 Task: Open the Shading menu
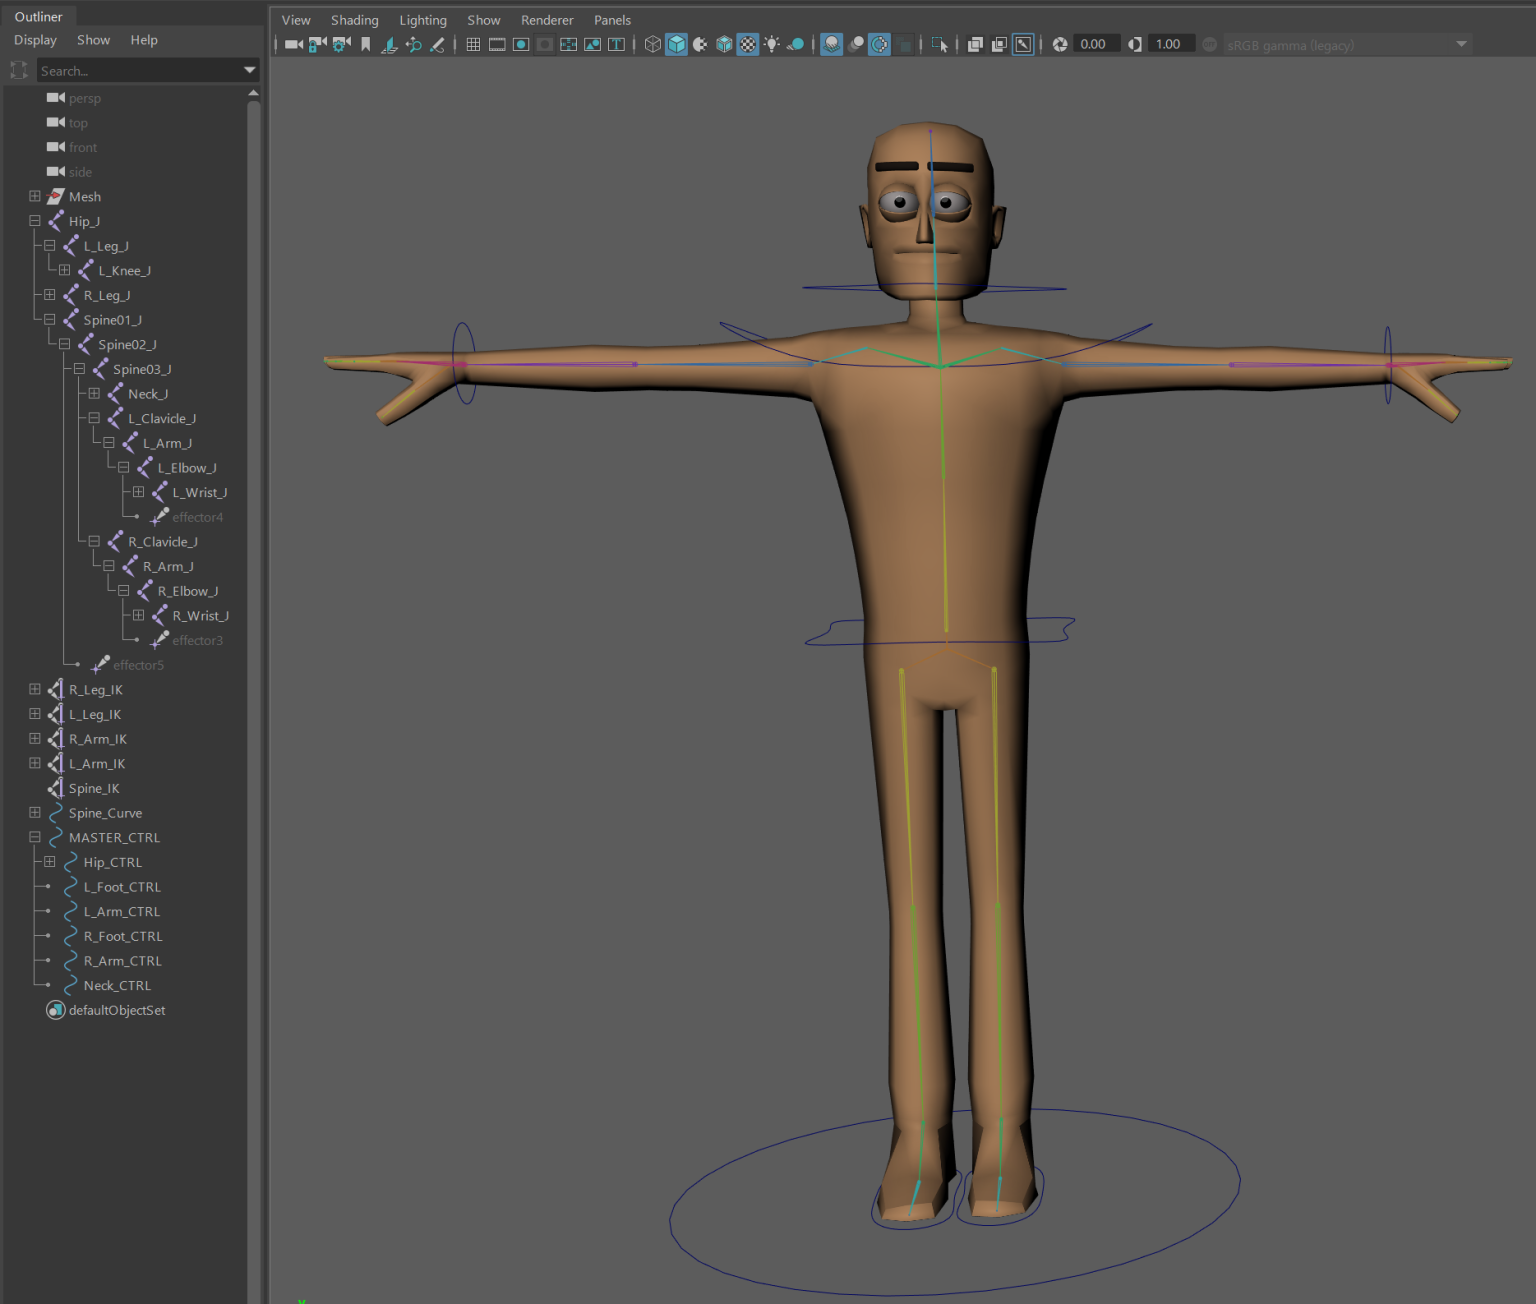[x=354, y=20]
